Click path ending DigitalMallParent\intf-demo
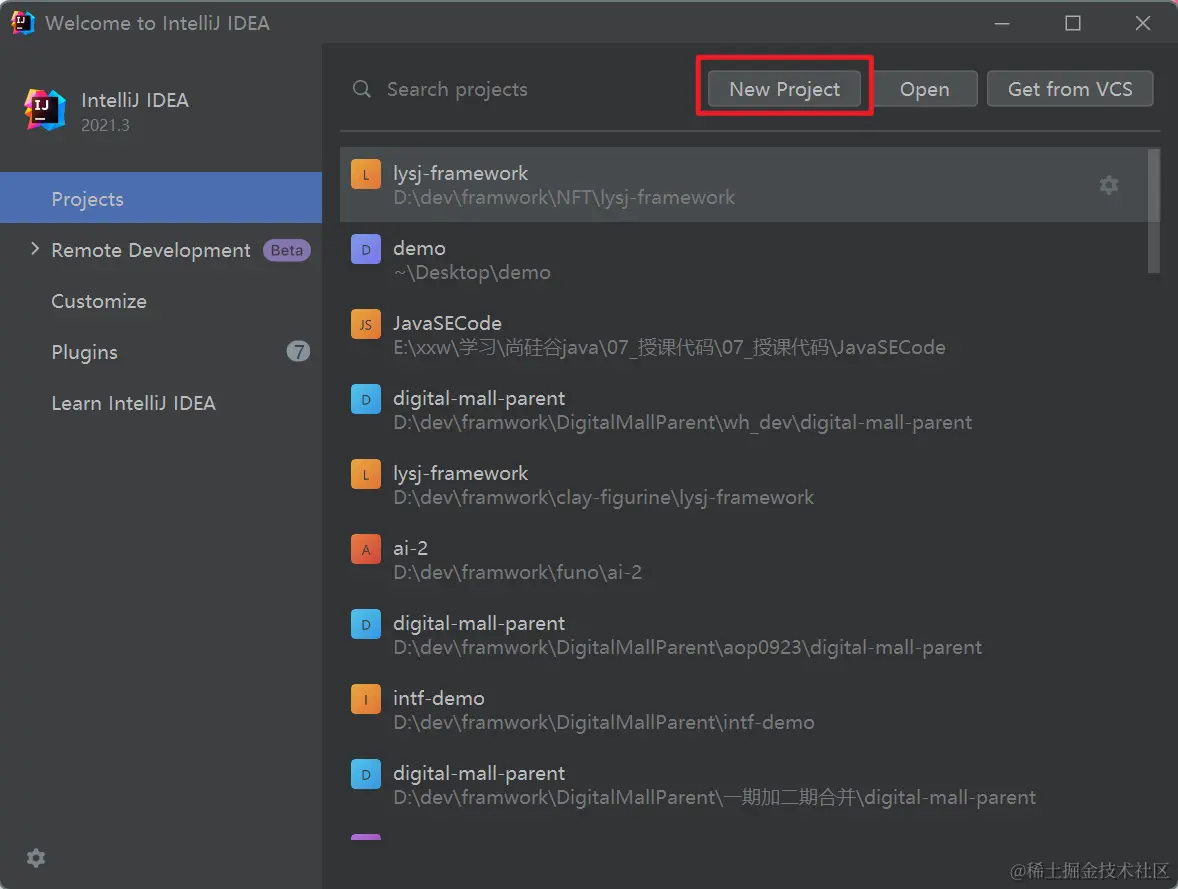Viewport: 1178px width, 889px height. point(604,723)
